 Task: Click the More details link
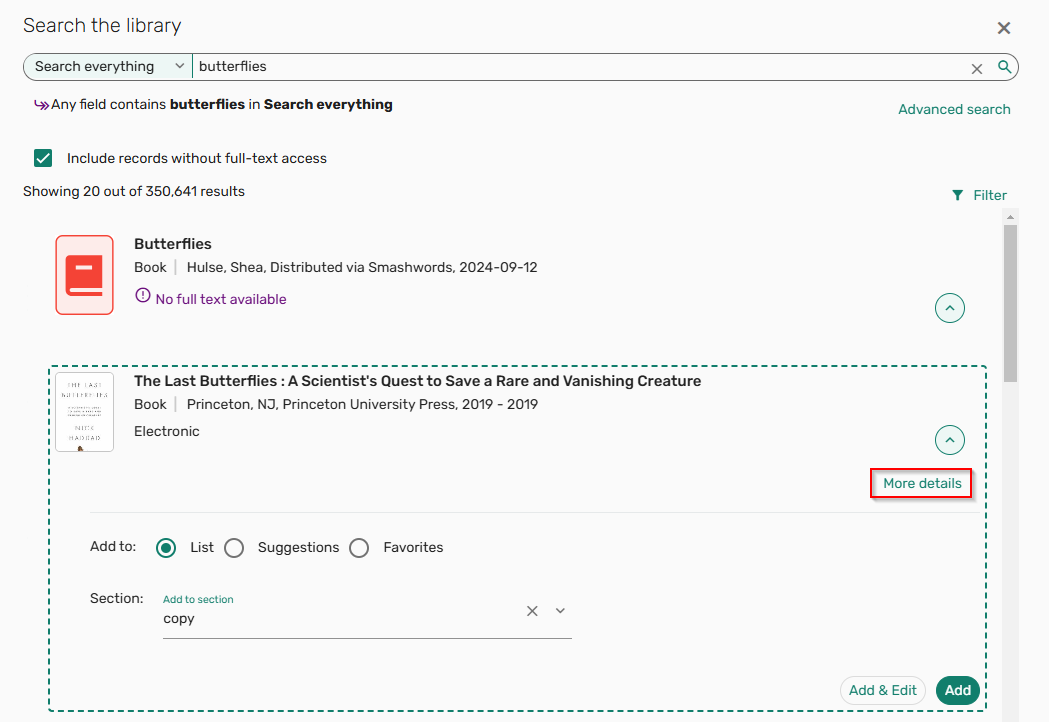point(921,484)
